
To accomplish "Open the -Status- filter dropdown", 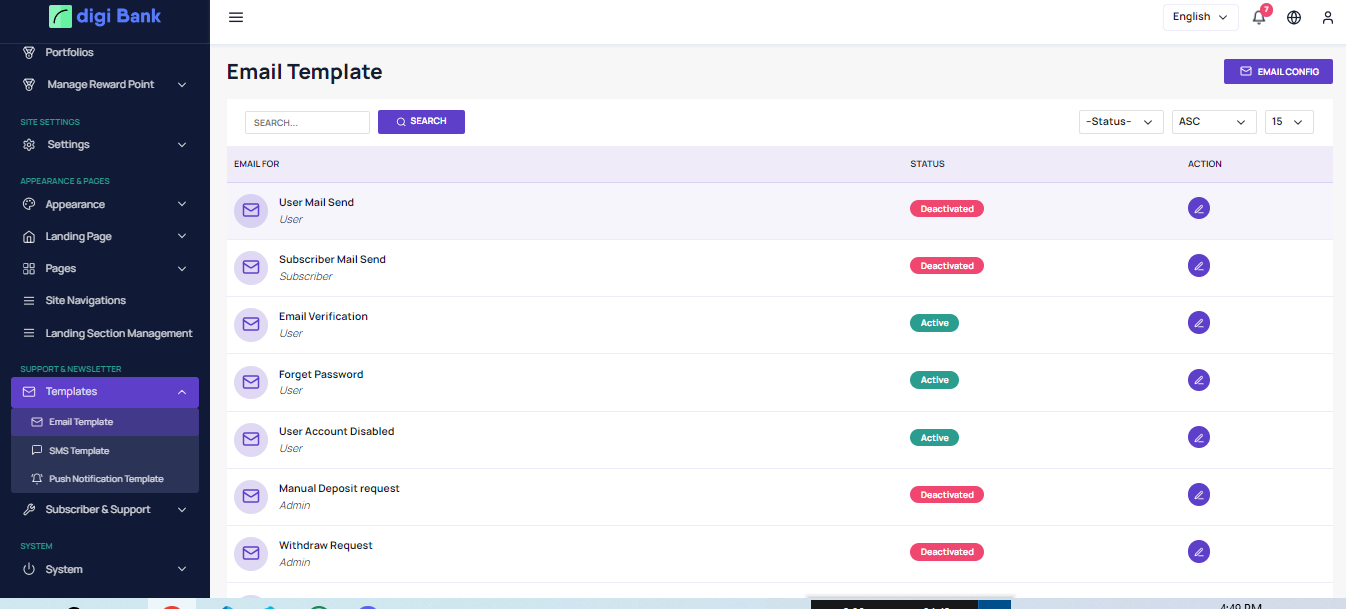I will (x=1121, y=122).
